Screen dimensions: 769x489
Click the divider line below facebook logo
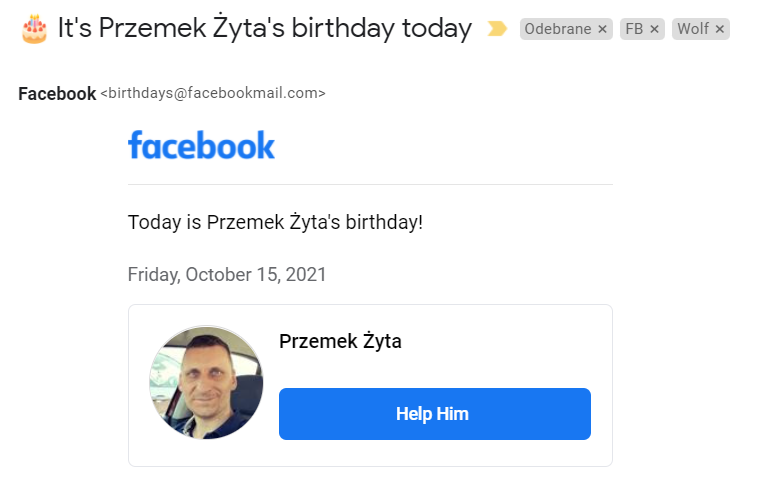point(370,185)
